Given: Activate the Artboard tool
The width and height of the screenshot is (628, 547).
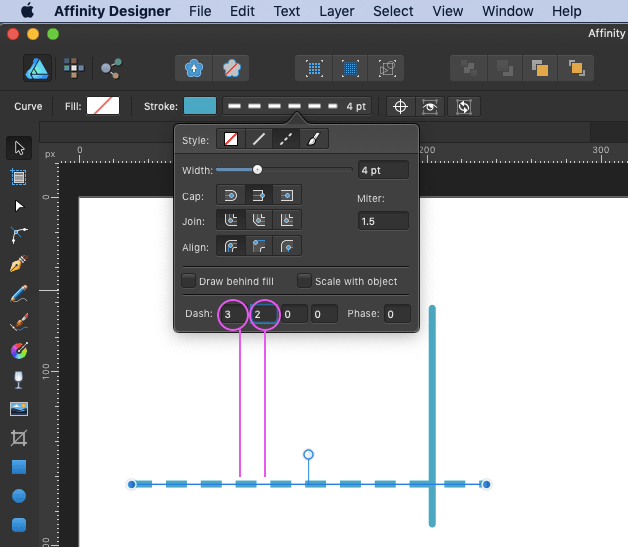Looking at the screenshot, I should click(18, 177).
